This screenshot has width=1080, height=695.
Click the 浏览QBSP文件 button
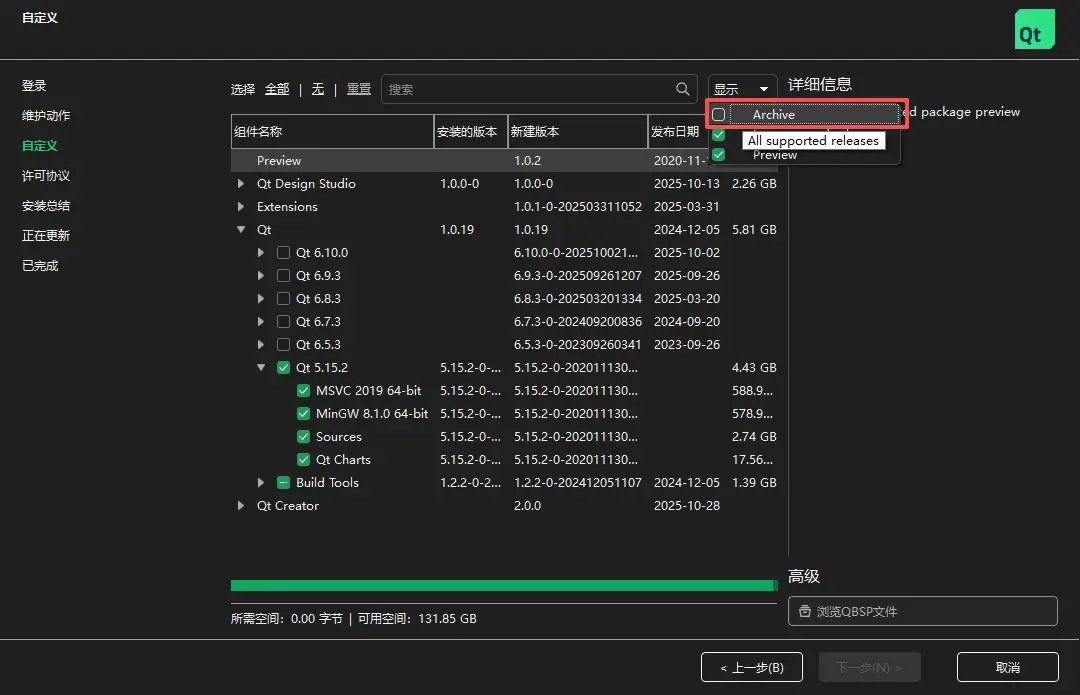point(922,611)
